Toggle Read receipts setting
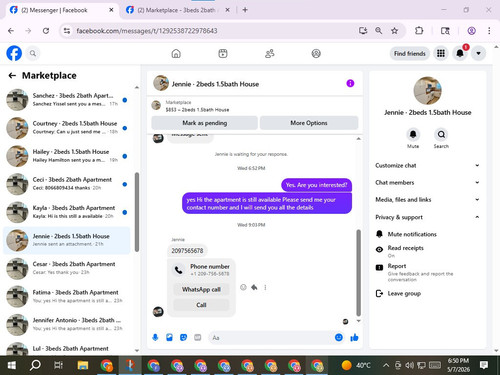500x375 pixels. click(427, 251)
